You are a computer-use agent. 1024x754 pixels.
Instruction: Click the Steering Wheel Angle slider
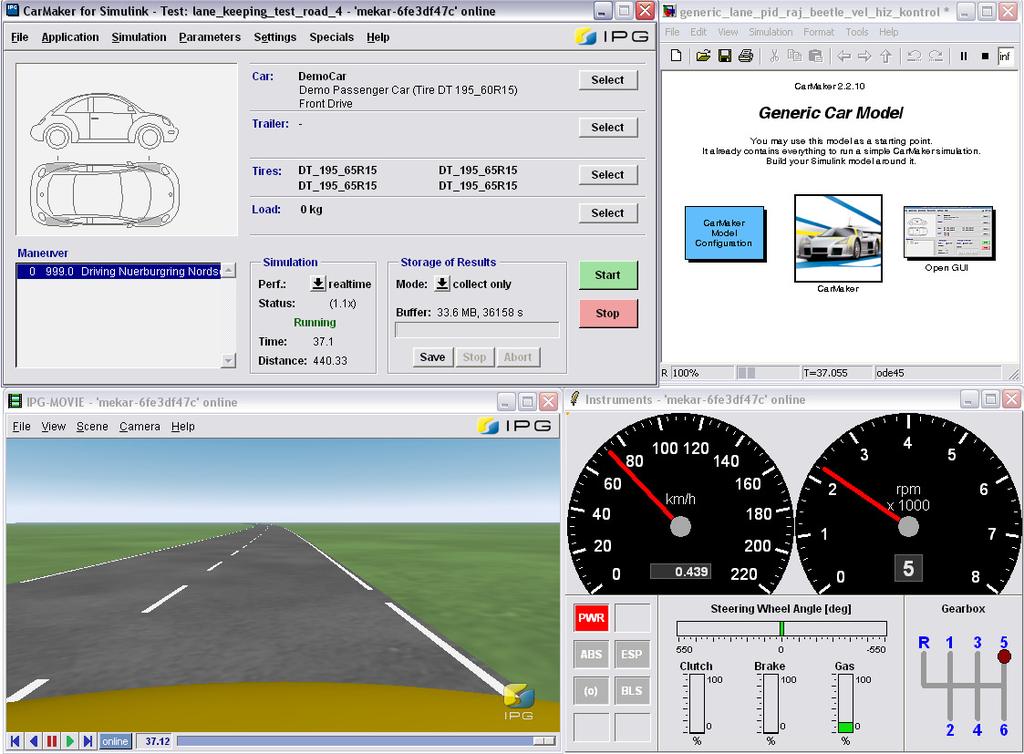tap(781, 629)
